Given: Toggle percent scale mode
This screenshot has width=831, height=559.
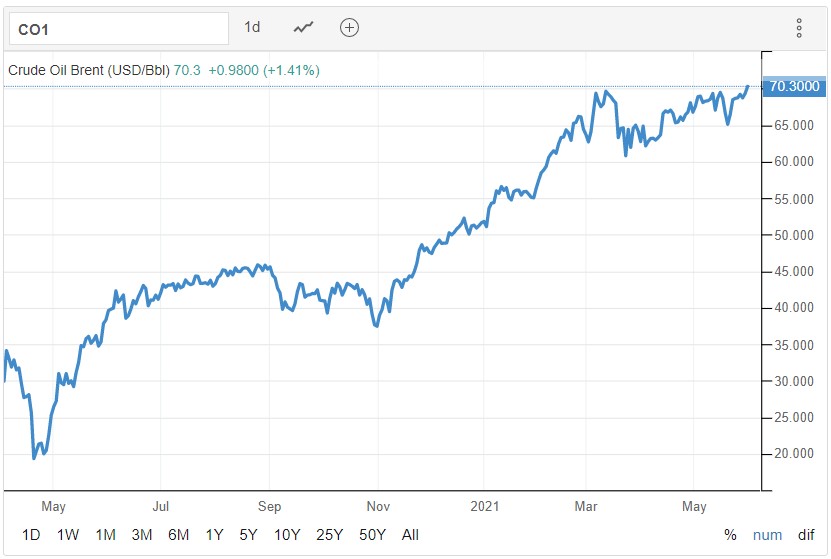Looking at the screenshot, I should pos(730,535).
